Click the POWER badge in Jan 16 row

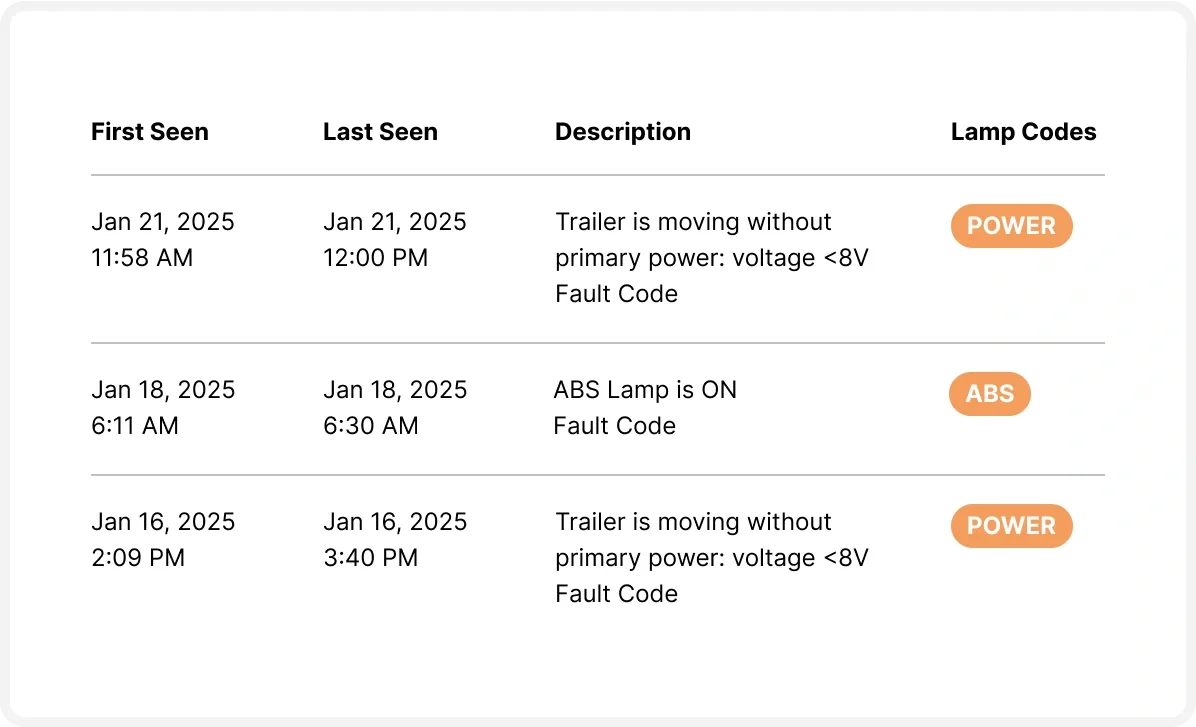point(1011,526)
